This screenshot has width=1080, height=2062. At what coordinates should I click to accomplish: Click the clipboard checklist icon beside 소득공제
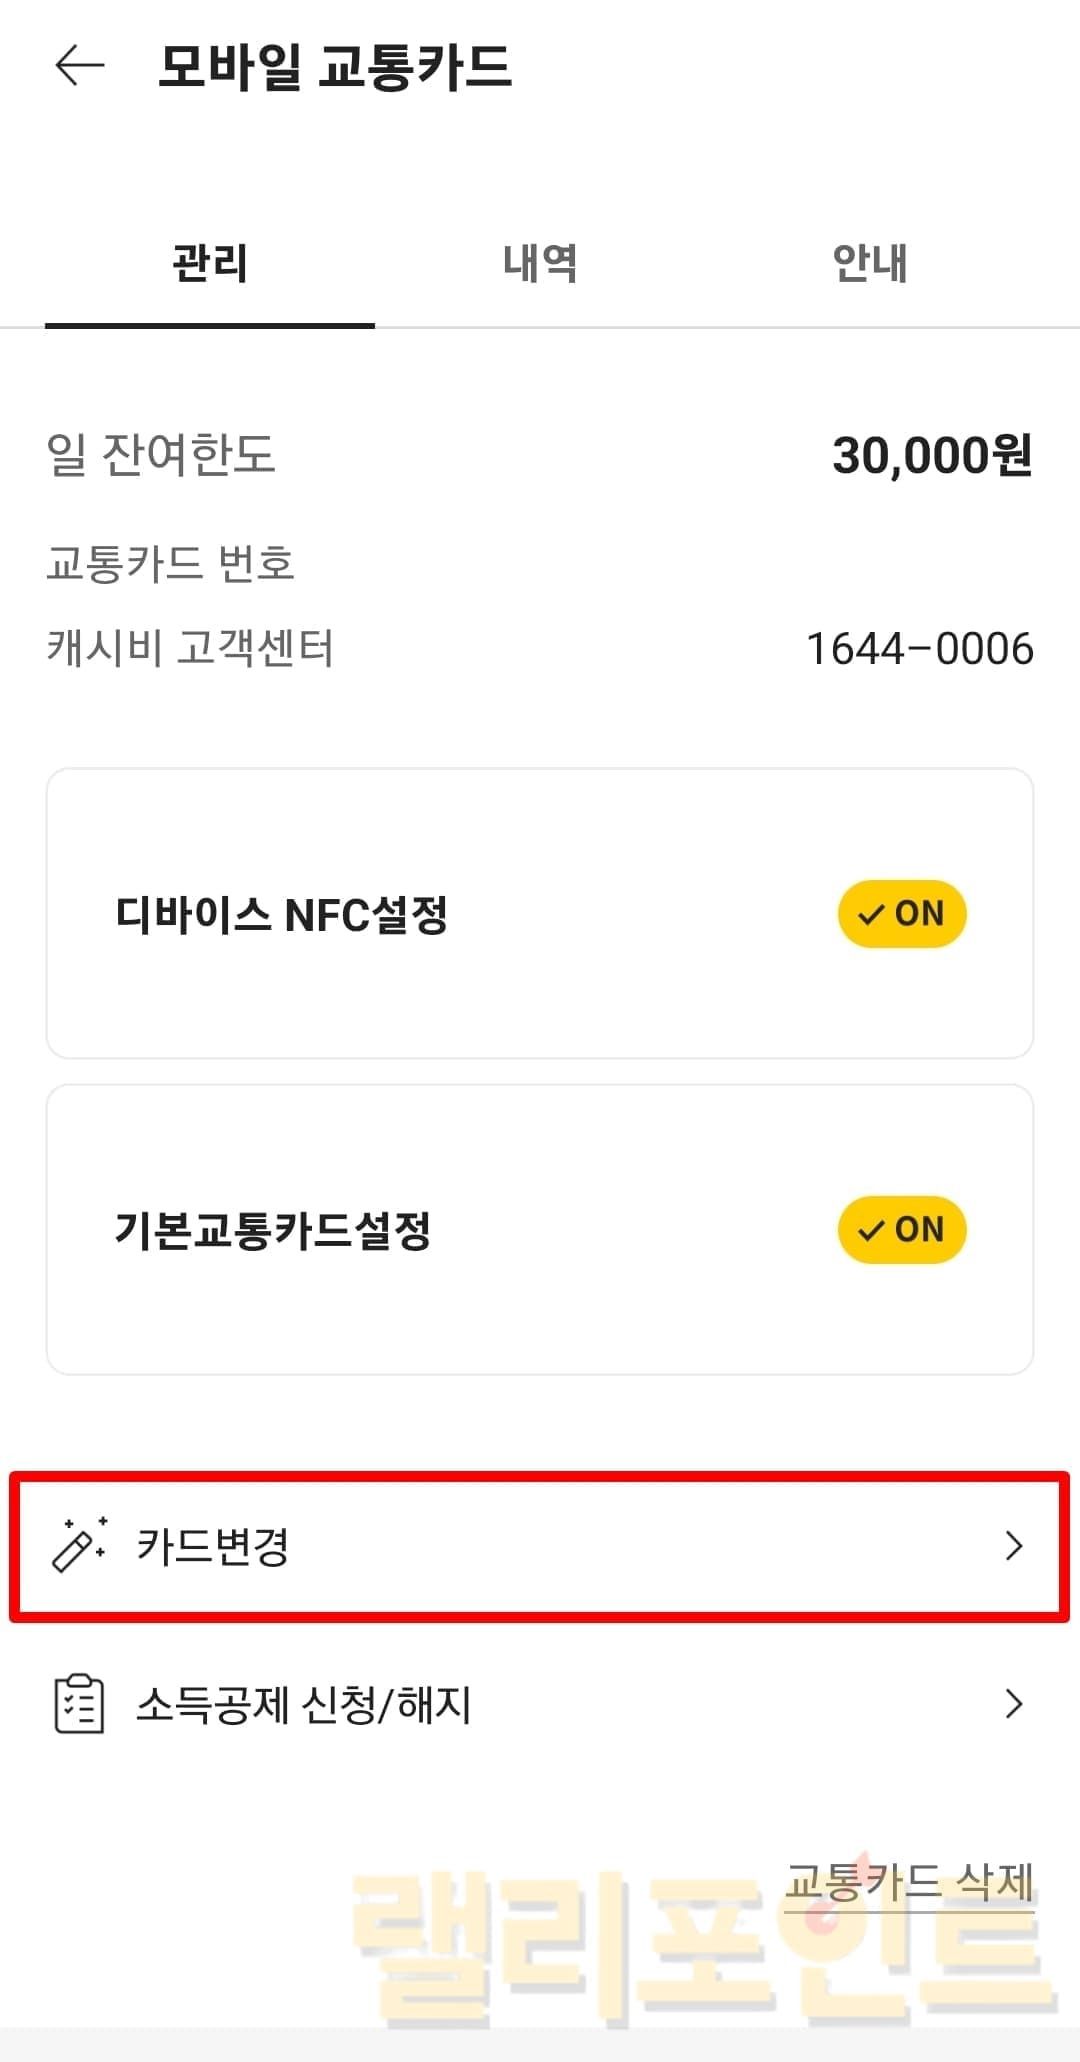coord(78,1704)
